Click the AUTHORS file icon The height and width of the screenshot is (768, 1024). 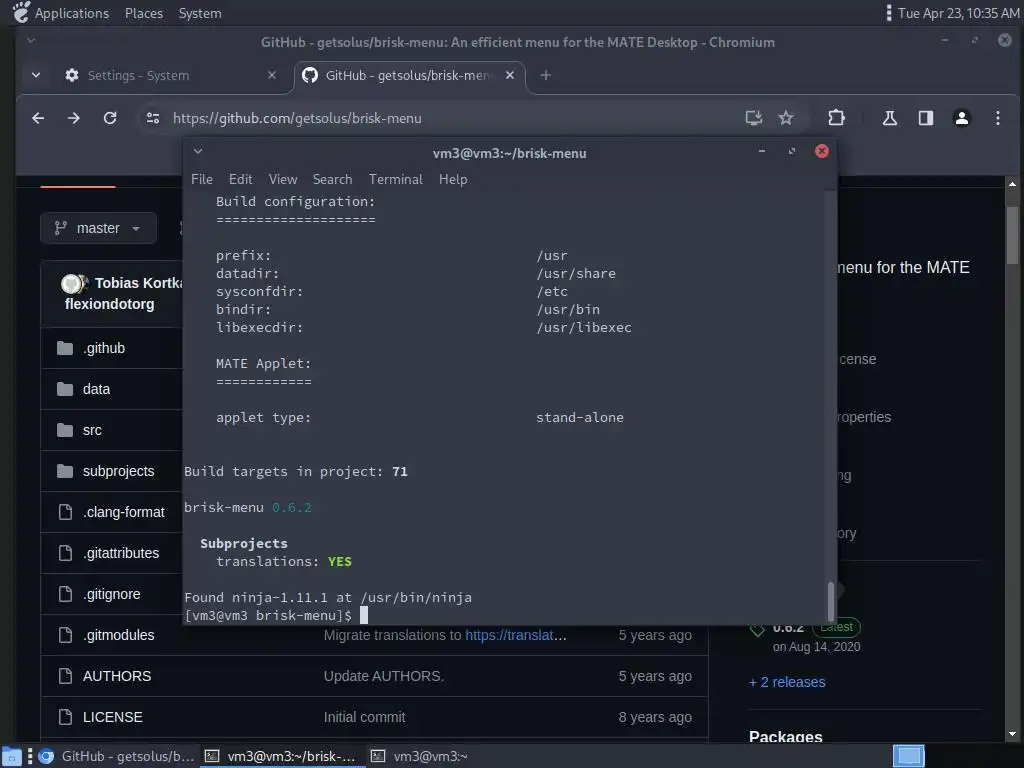pos(65,676)
